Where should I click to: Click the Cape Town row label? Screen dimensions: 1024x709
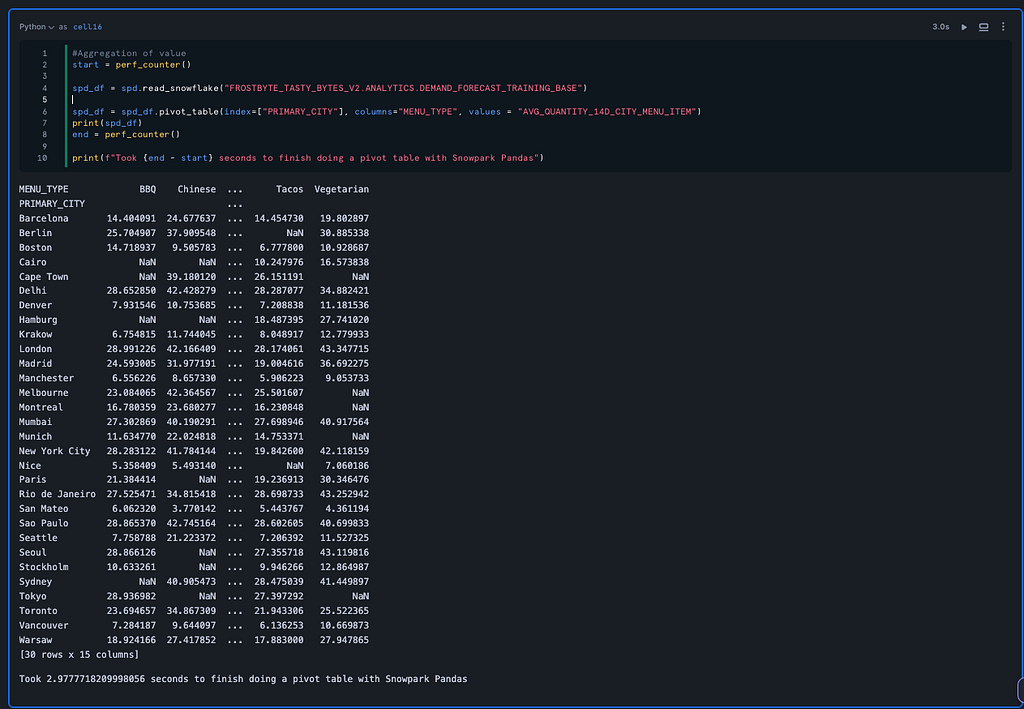(x=43, y=277)
